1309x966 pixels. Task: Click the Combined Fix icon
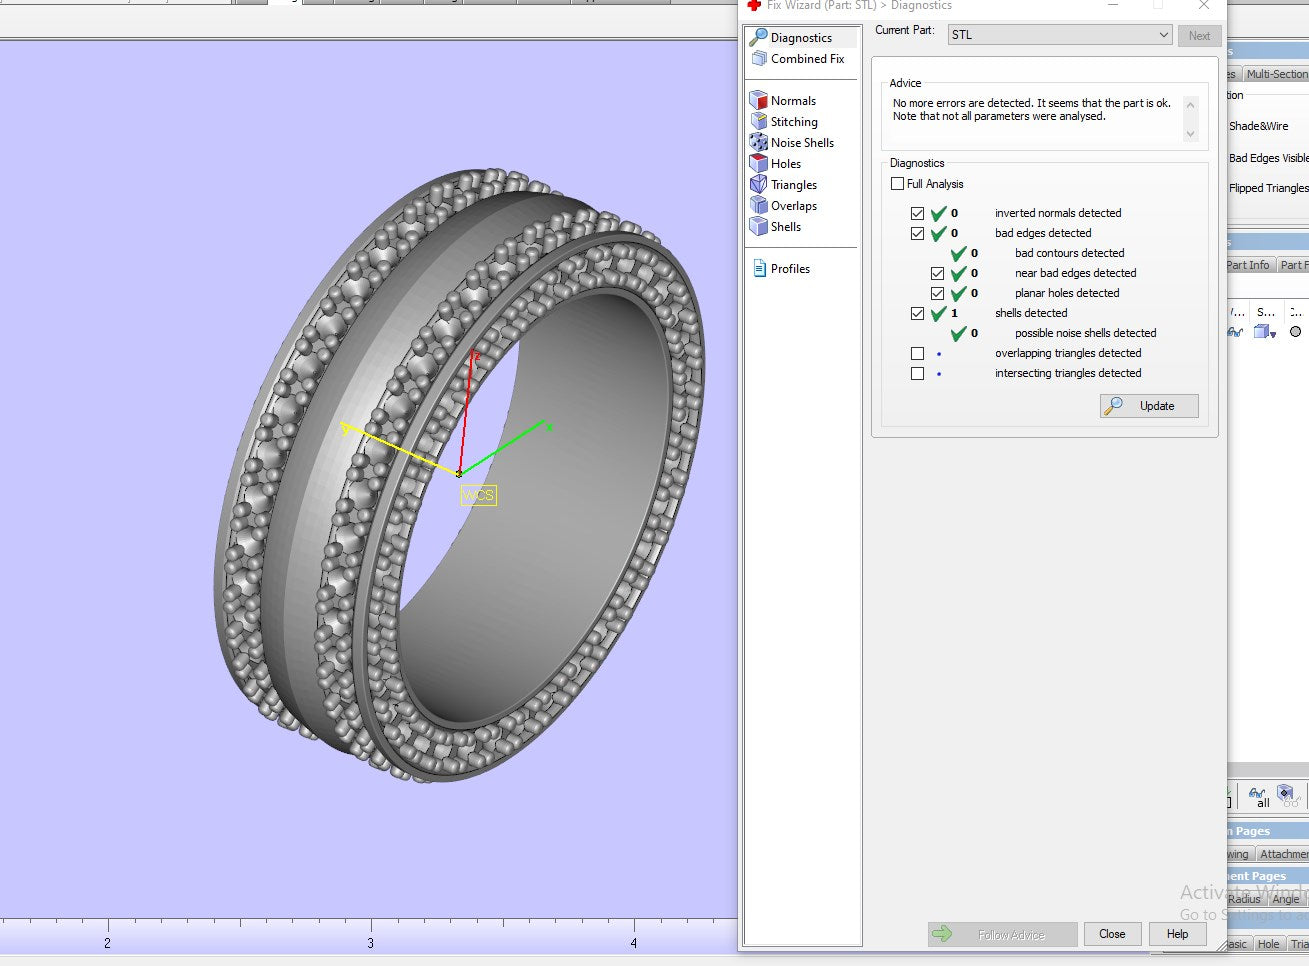[x=758, y=59]
